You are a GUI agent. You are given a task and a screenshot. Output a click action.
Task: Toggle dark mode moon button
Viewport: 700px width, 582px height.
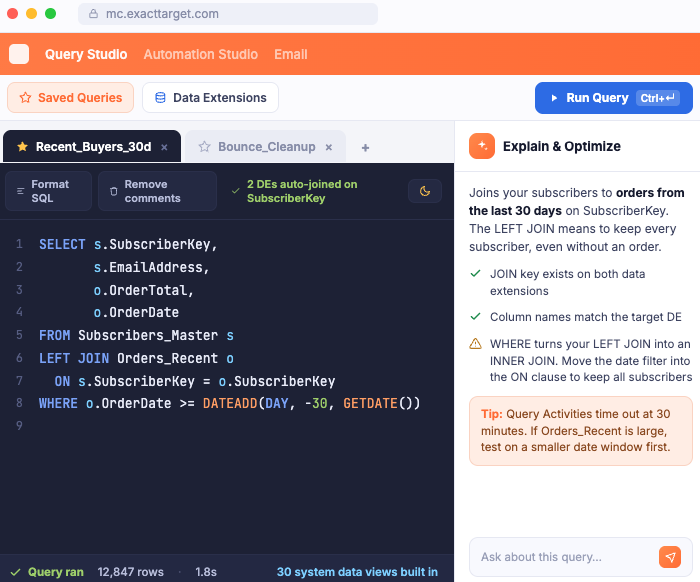(x=425, y=191)
